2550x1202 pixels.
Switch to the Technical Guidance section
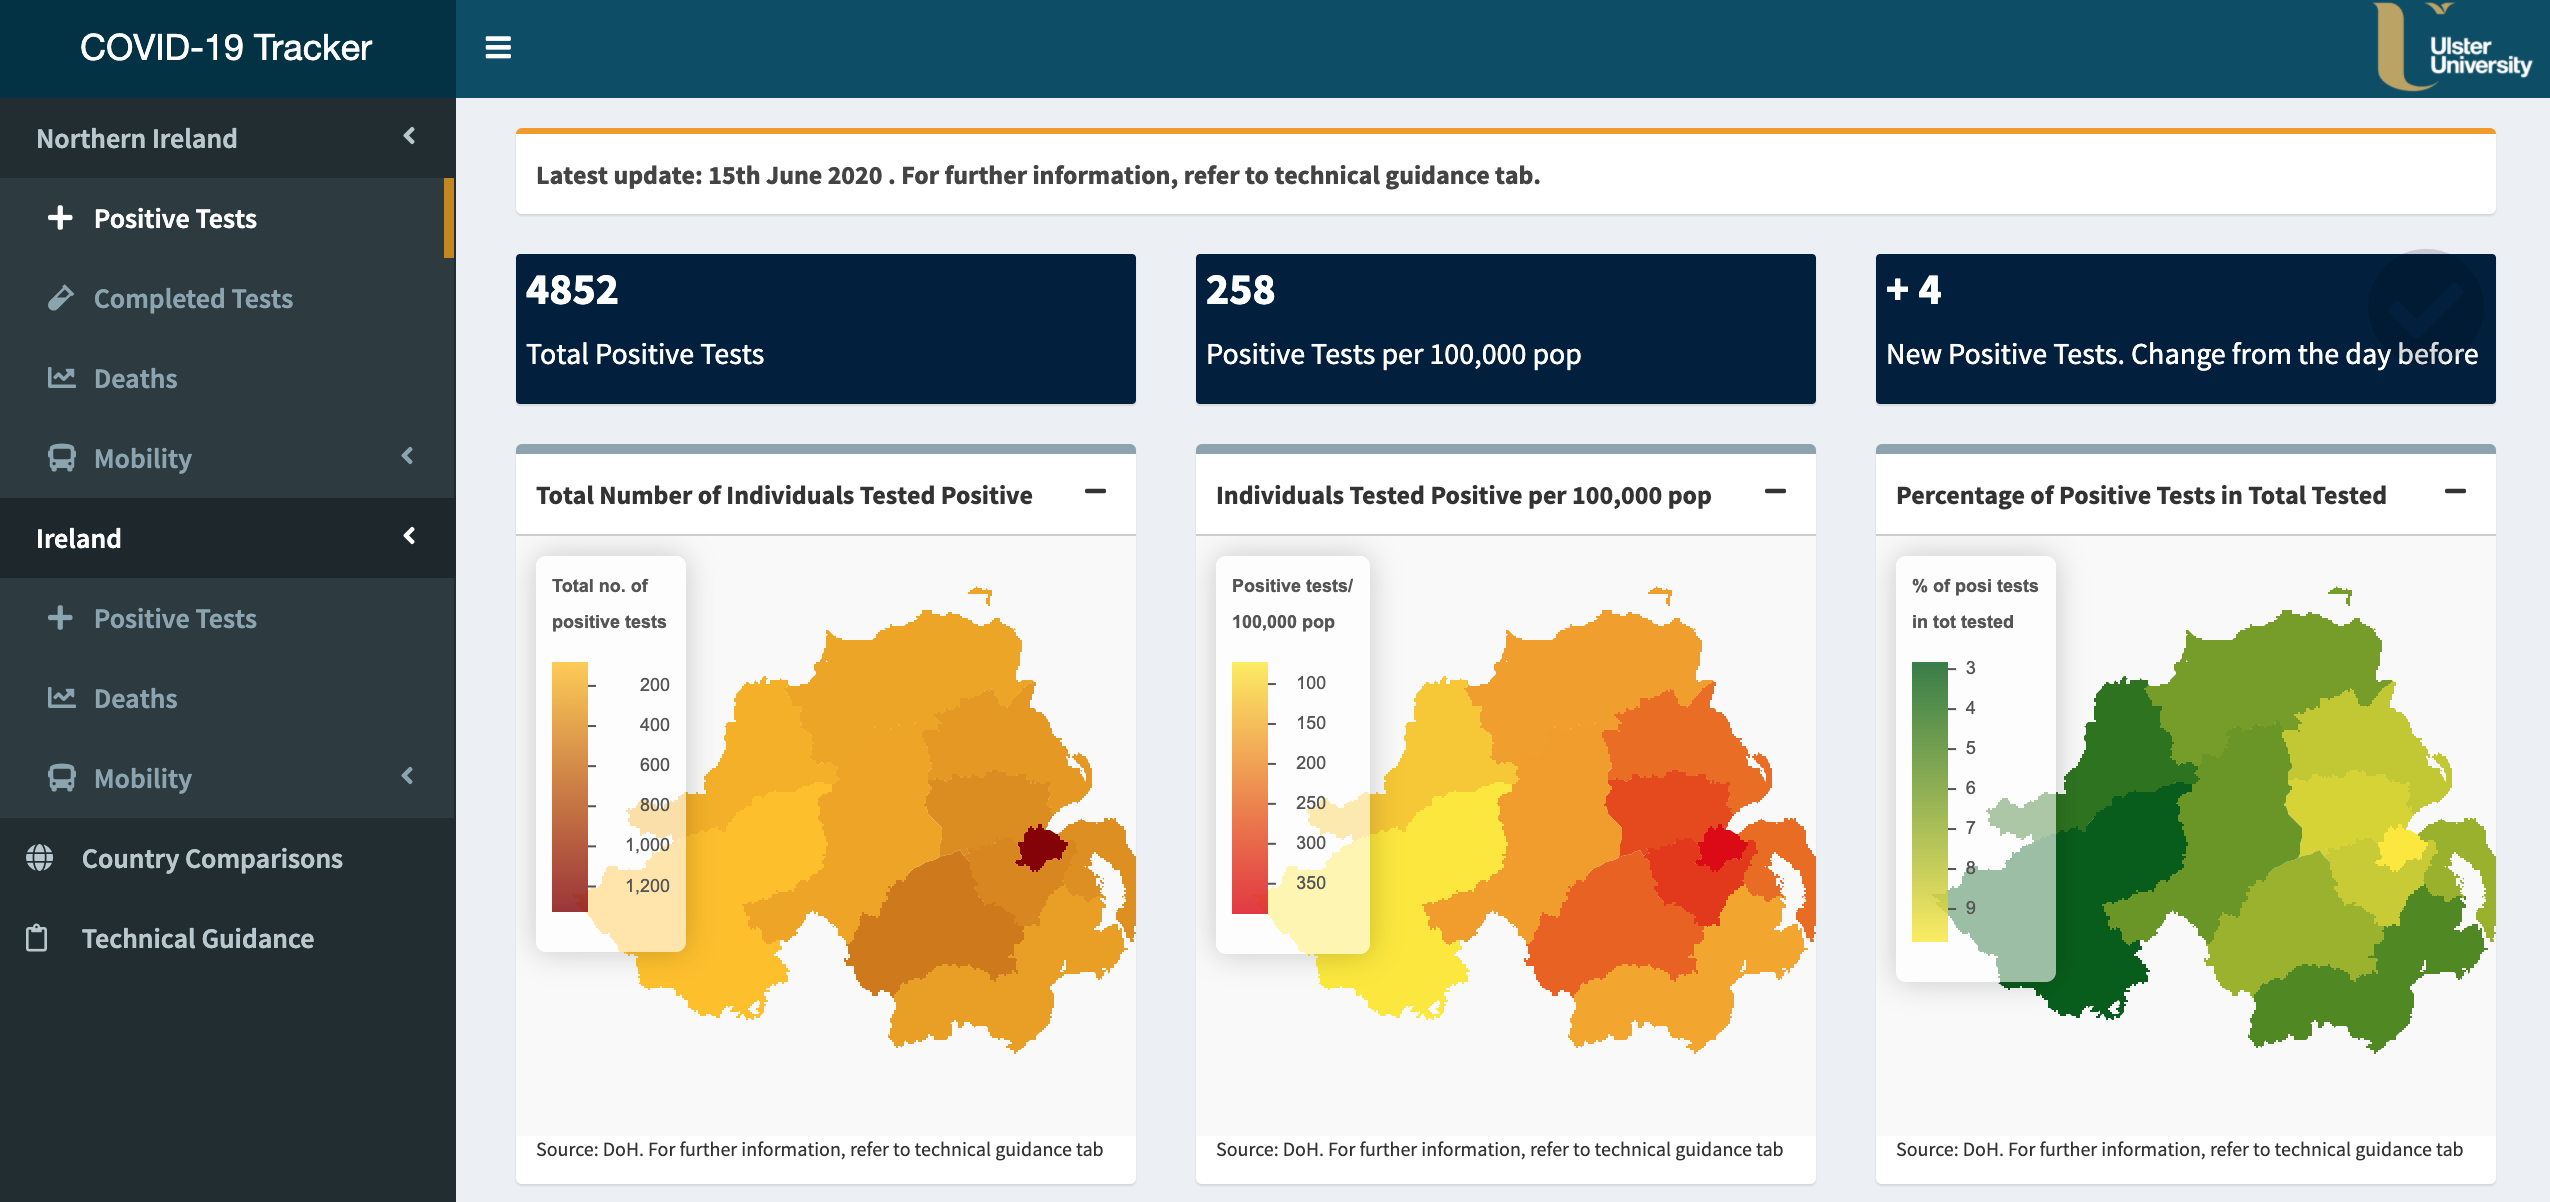click(x=197, y=938)
